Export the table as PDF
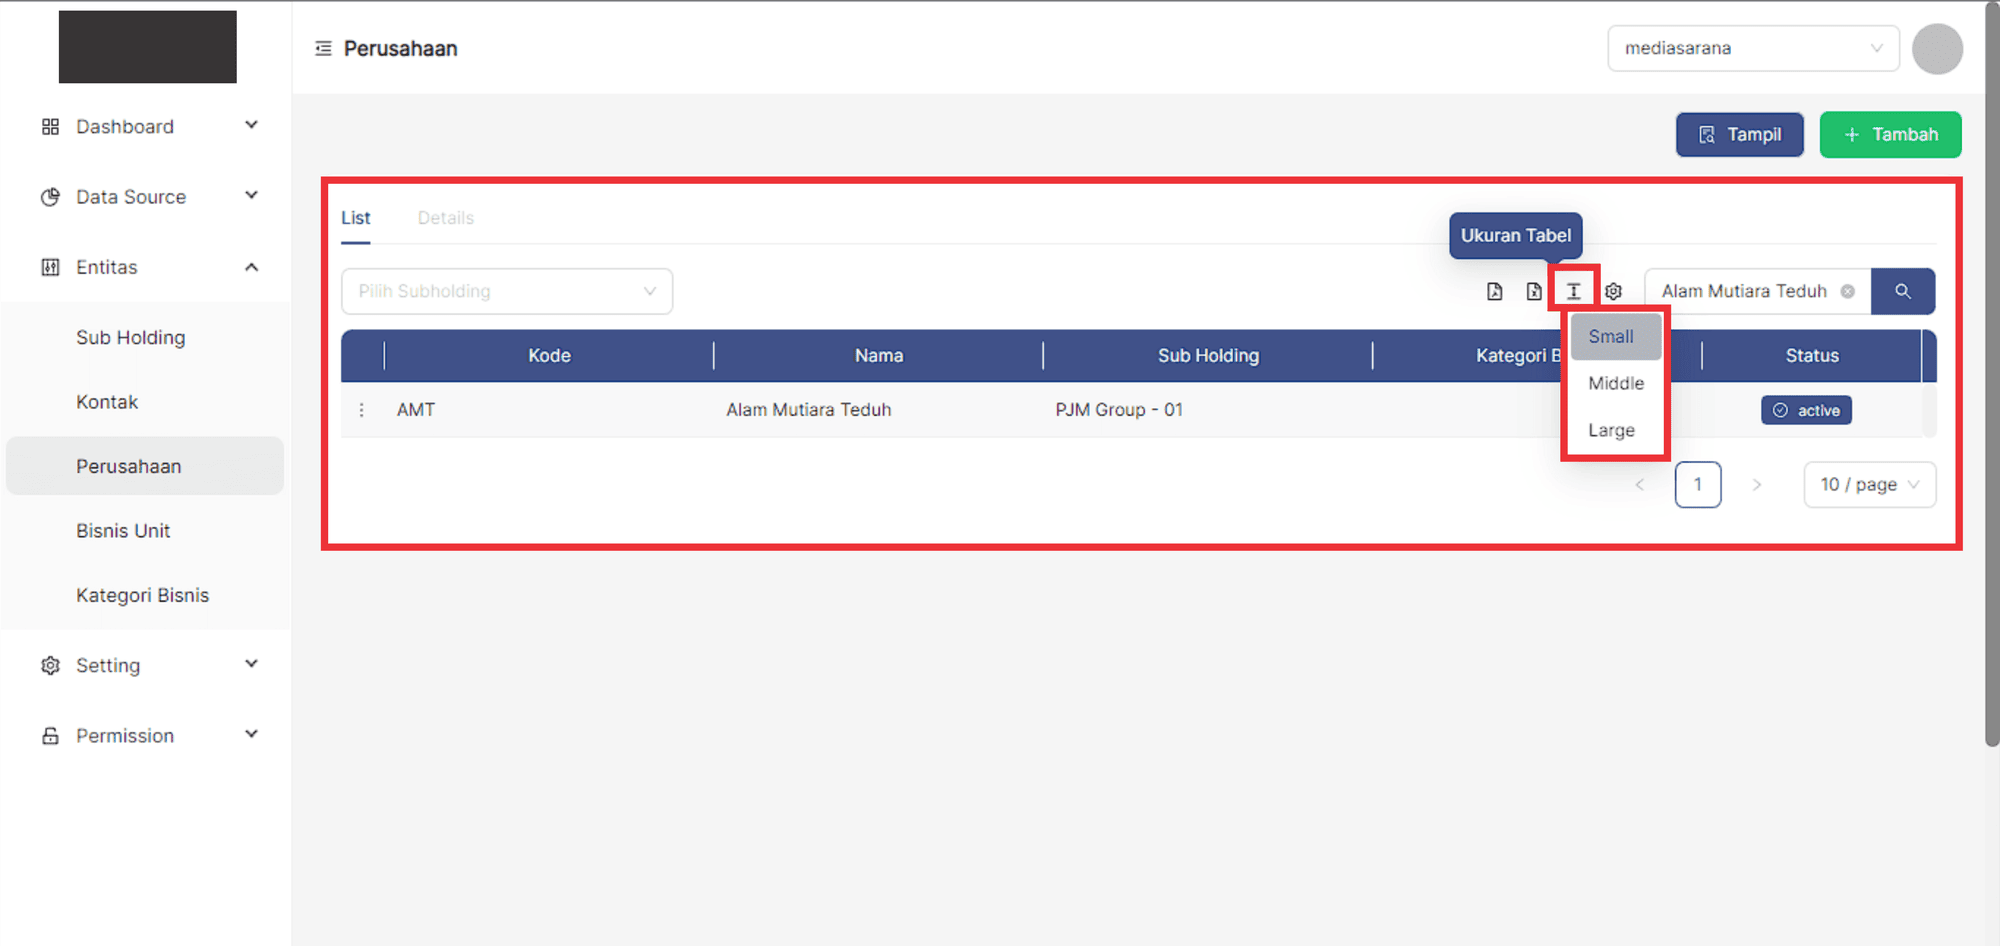 coord(1494,291)
